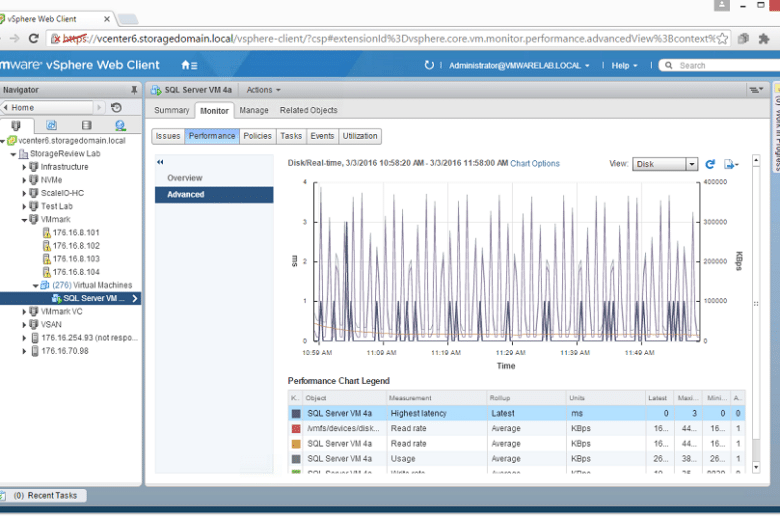The height and width of the screenshot is (516, 780).
Task: Select VMs and Templates navigator tab
Action: pos(51,125)
